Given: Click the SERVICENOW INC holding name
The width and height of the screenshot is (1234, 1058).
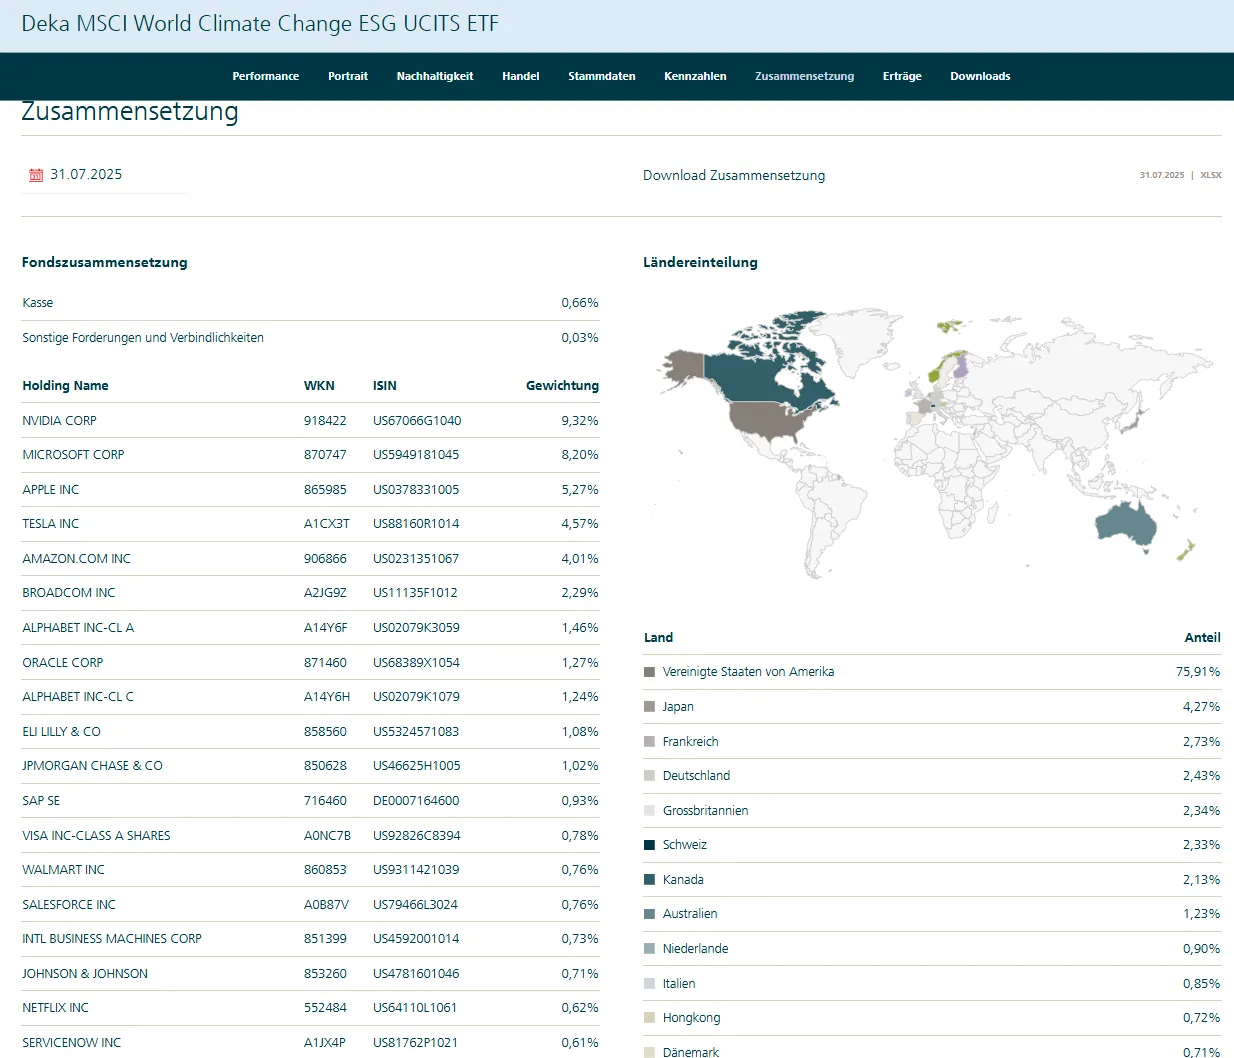Looking at the screenshot, I should click(x=71, y=1043).
